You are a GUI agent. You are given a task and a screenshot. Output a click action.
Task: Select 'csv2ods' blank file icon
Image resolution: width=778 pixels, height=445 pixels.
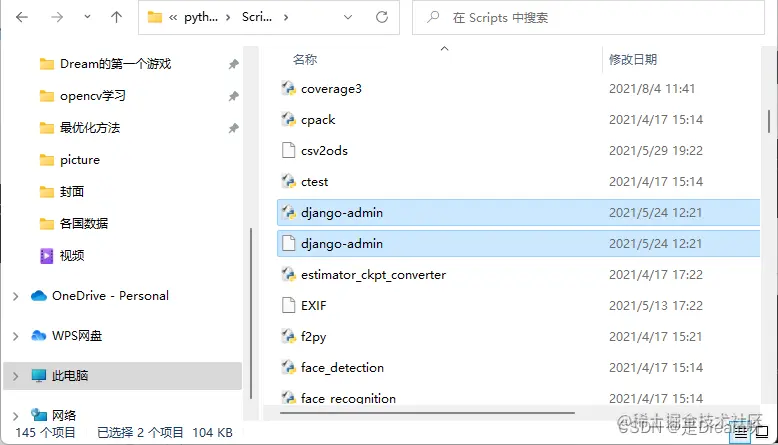(288, 150)
